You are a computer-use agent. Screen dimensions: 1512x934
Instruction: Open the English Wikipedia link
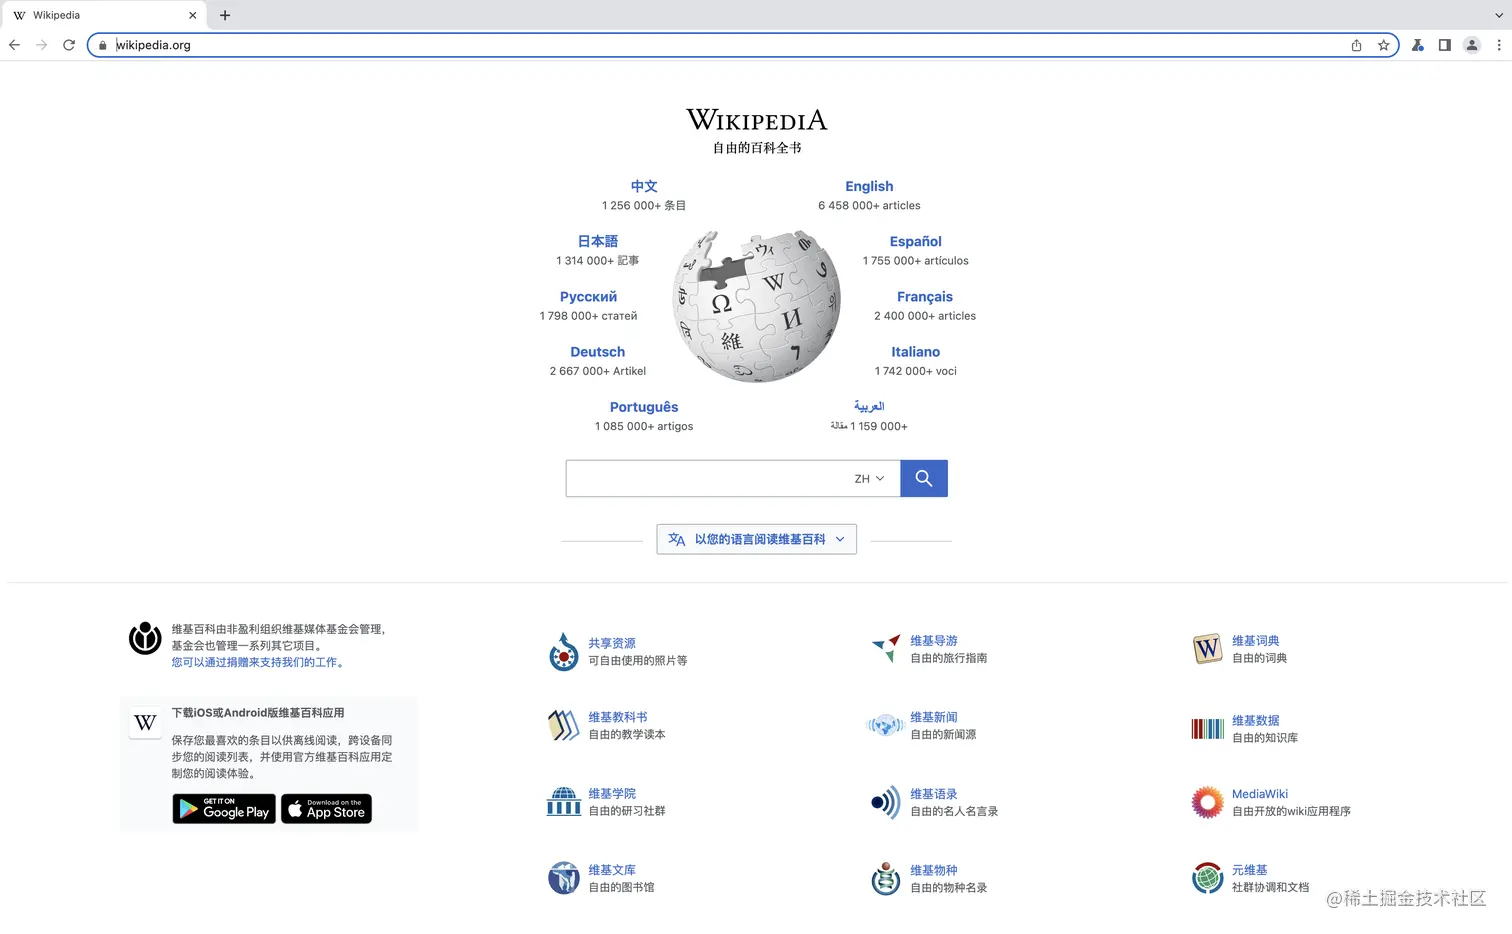[869, 186]
